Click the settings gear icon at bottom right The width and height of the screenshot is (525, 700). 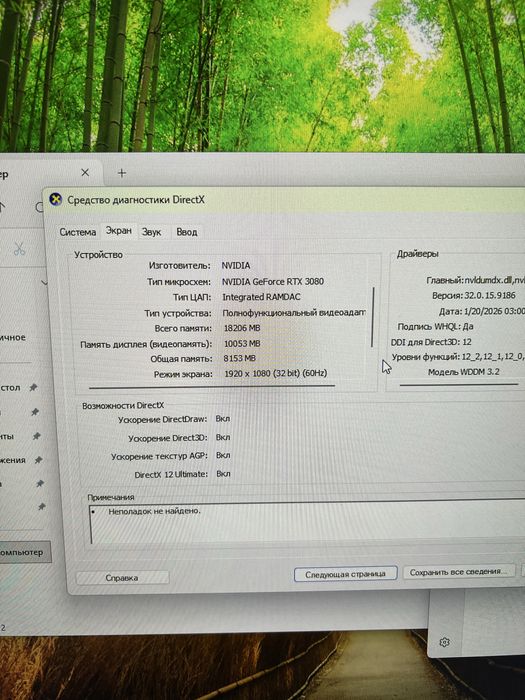pyautogui.click(x=444, y=642)
